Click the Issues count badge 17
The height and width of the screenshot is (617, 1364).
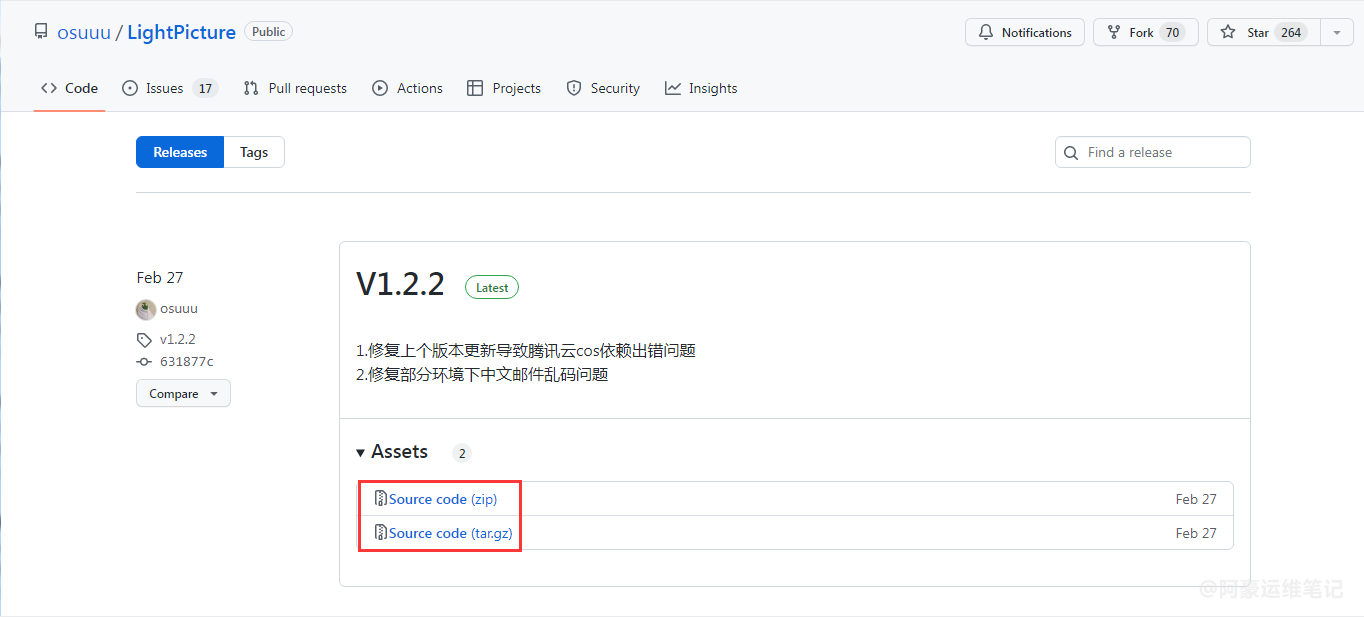(205, 88)
